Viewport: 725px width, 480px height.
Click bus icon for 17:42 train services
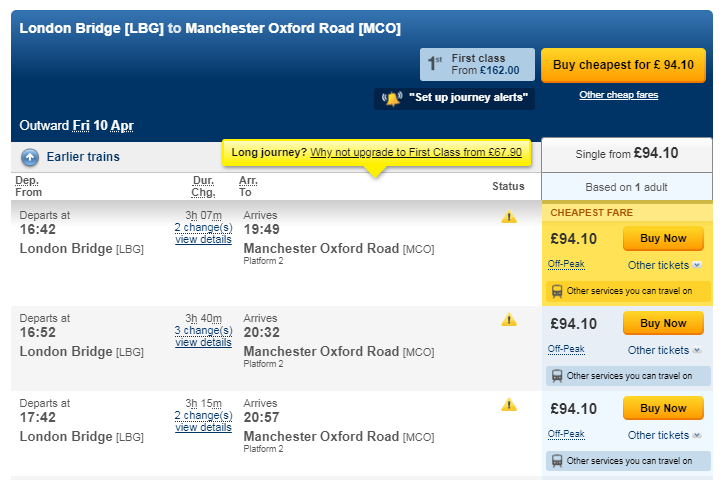click(x=556, y=461)
